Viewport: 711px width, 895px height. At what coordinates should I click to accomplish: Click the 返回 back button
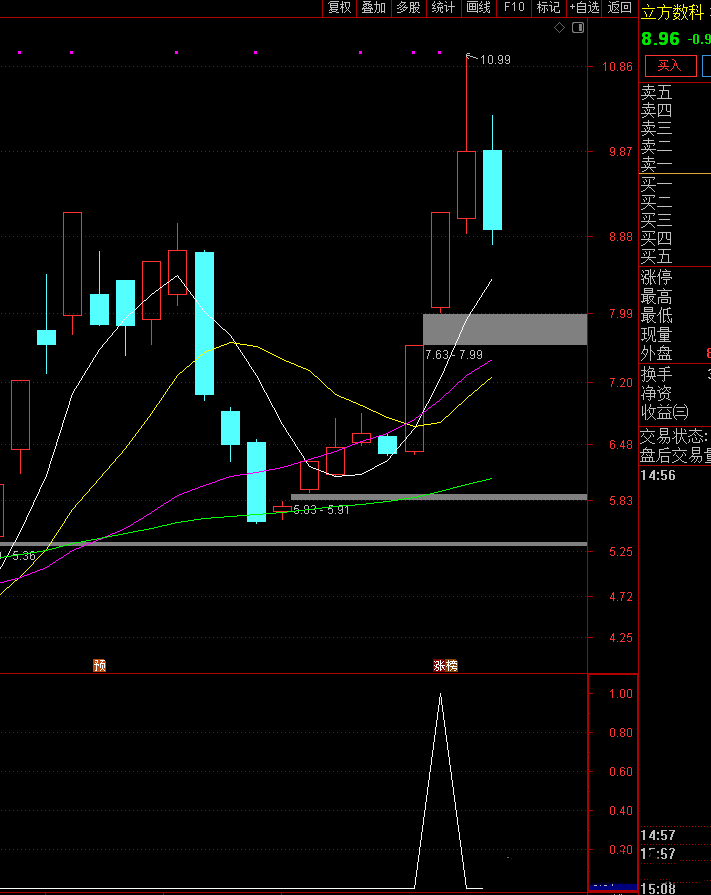point(620,8)
